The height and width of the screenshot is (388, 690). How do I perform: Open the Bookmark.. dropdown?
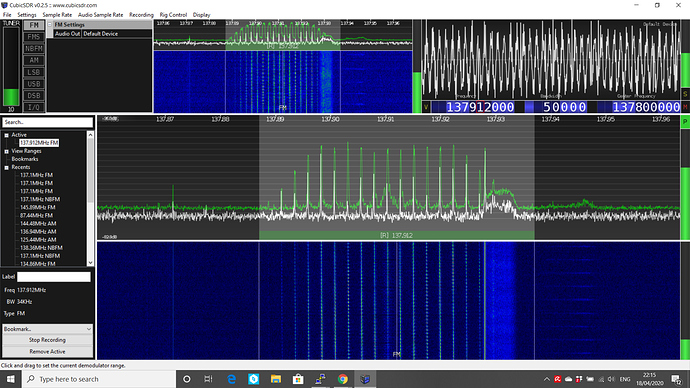(48, 329)
